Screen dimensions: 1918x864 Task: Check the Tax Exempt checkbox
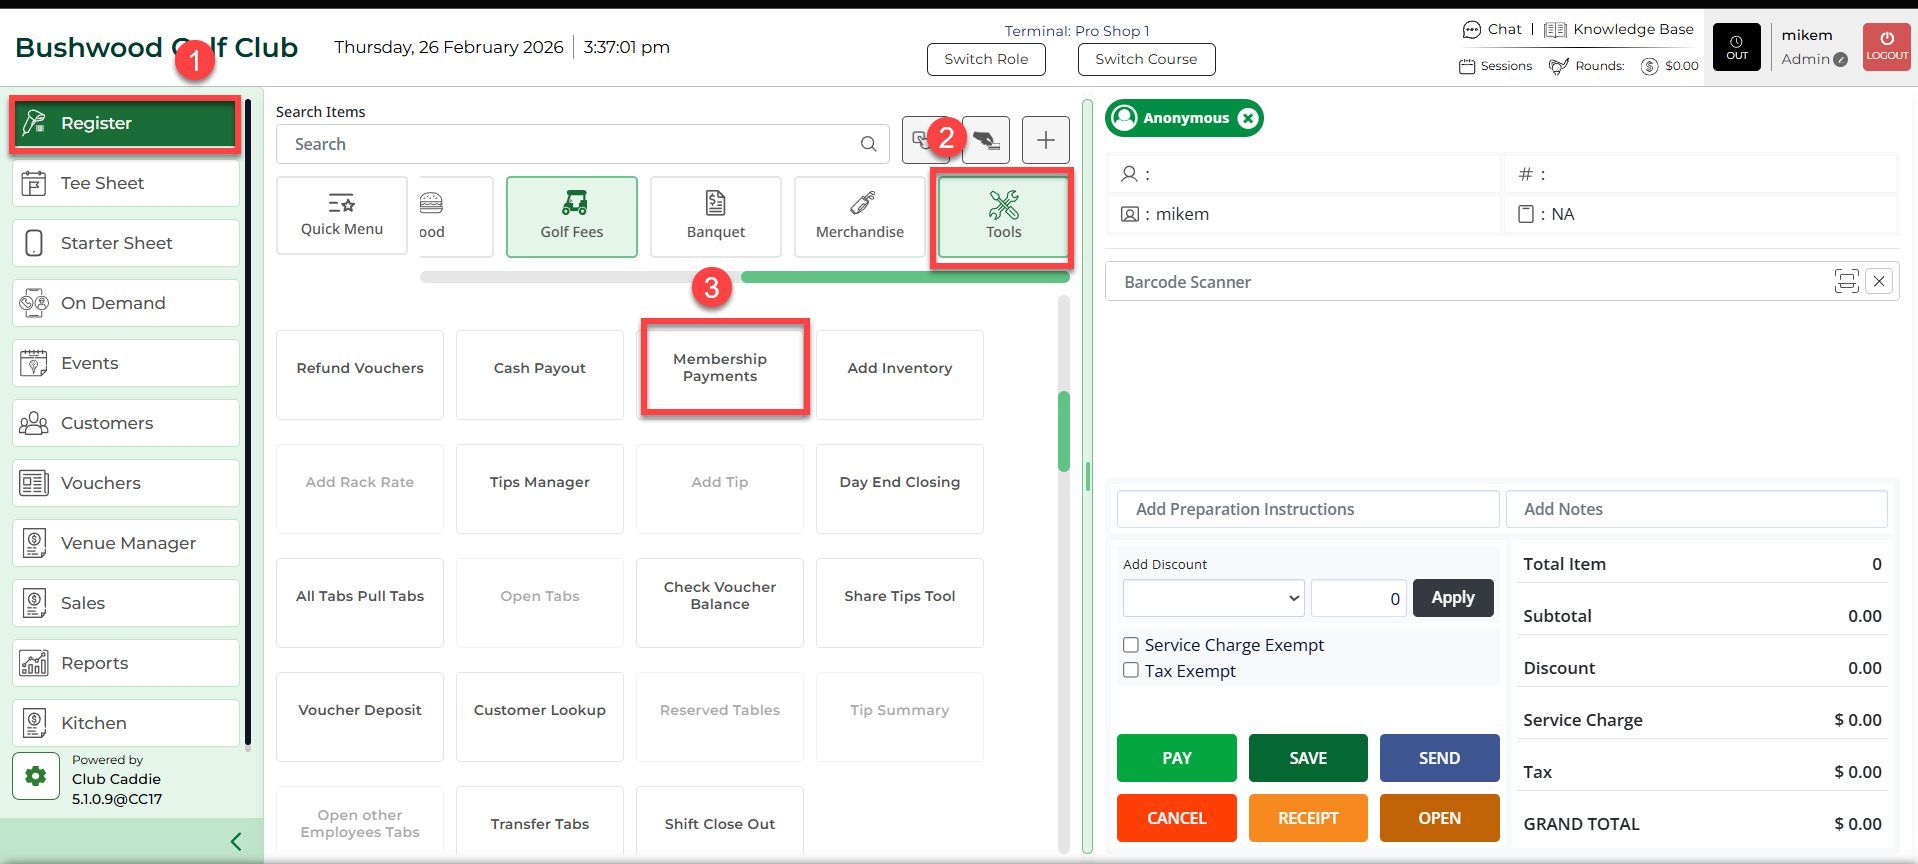[1131, 671]
